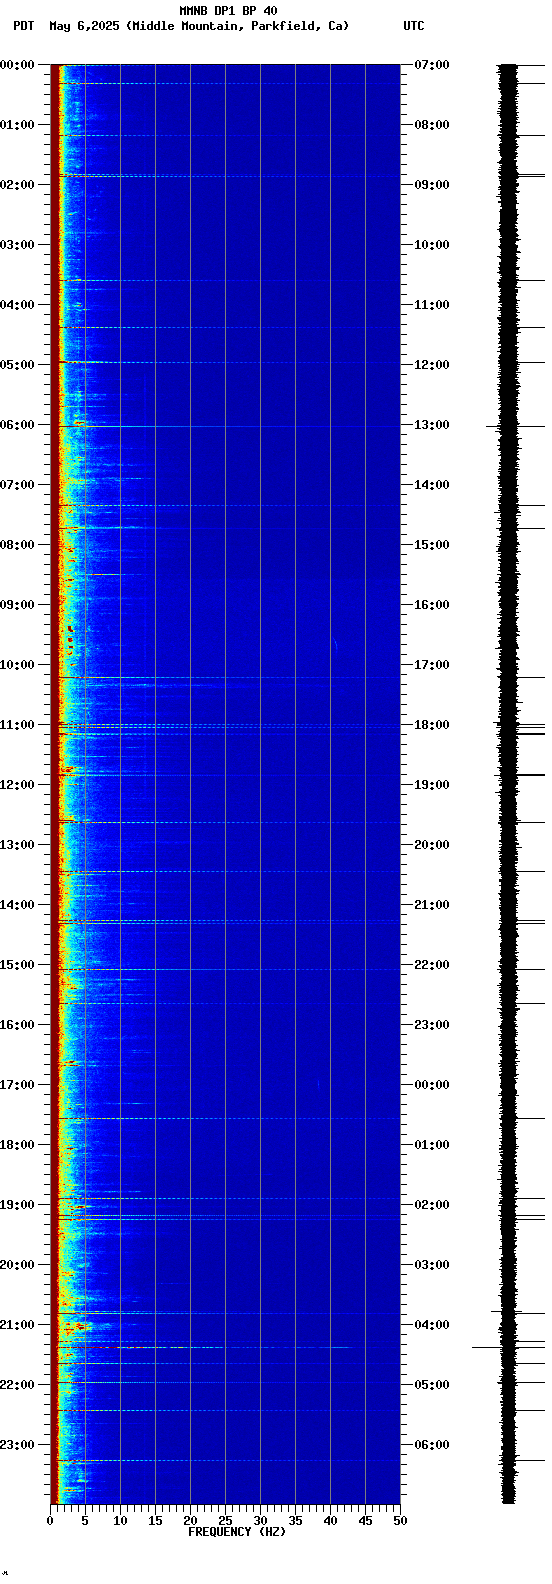
Task: Click the UTC time label '20:00'
Action: tap(431, 845)
